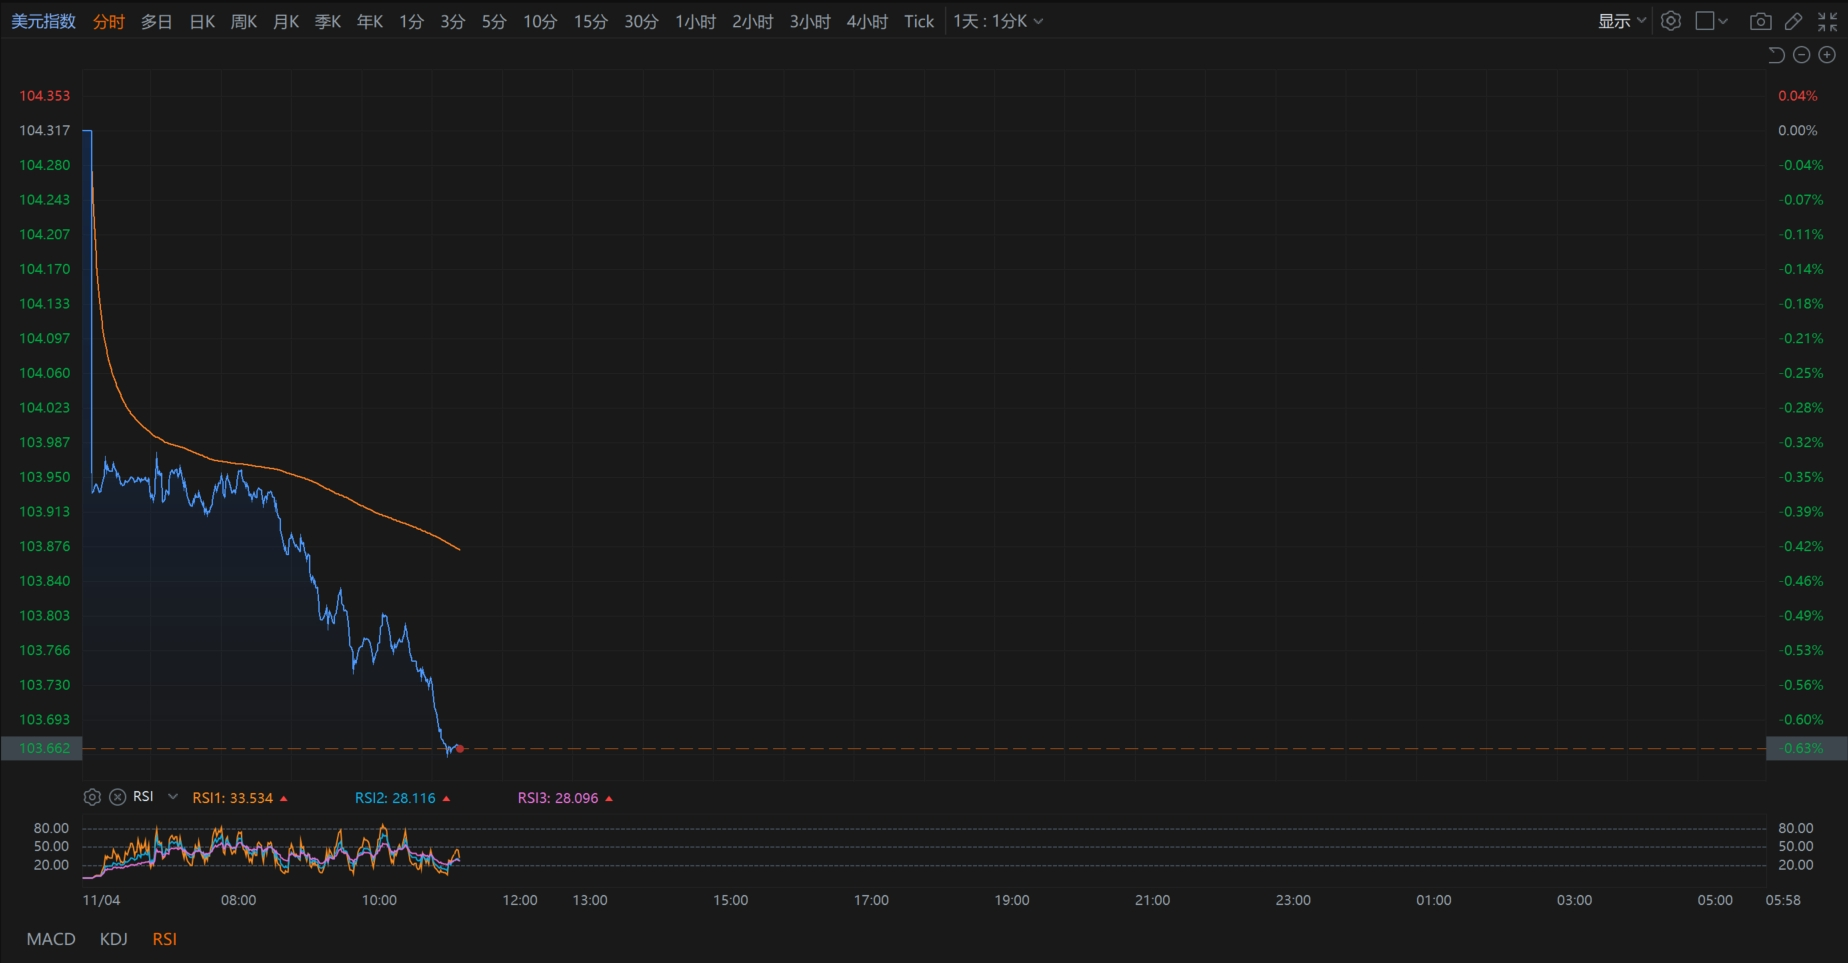Click the 05:58 end time label

click(1783, 900)
